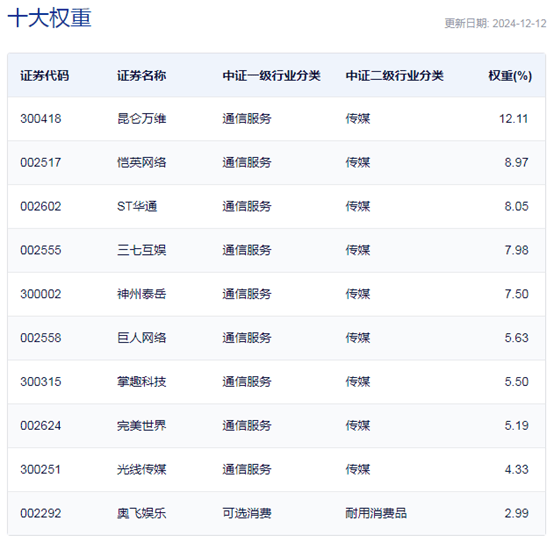Click the 证券代码 column header

45,76
